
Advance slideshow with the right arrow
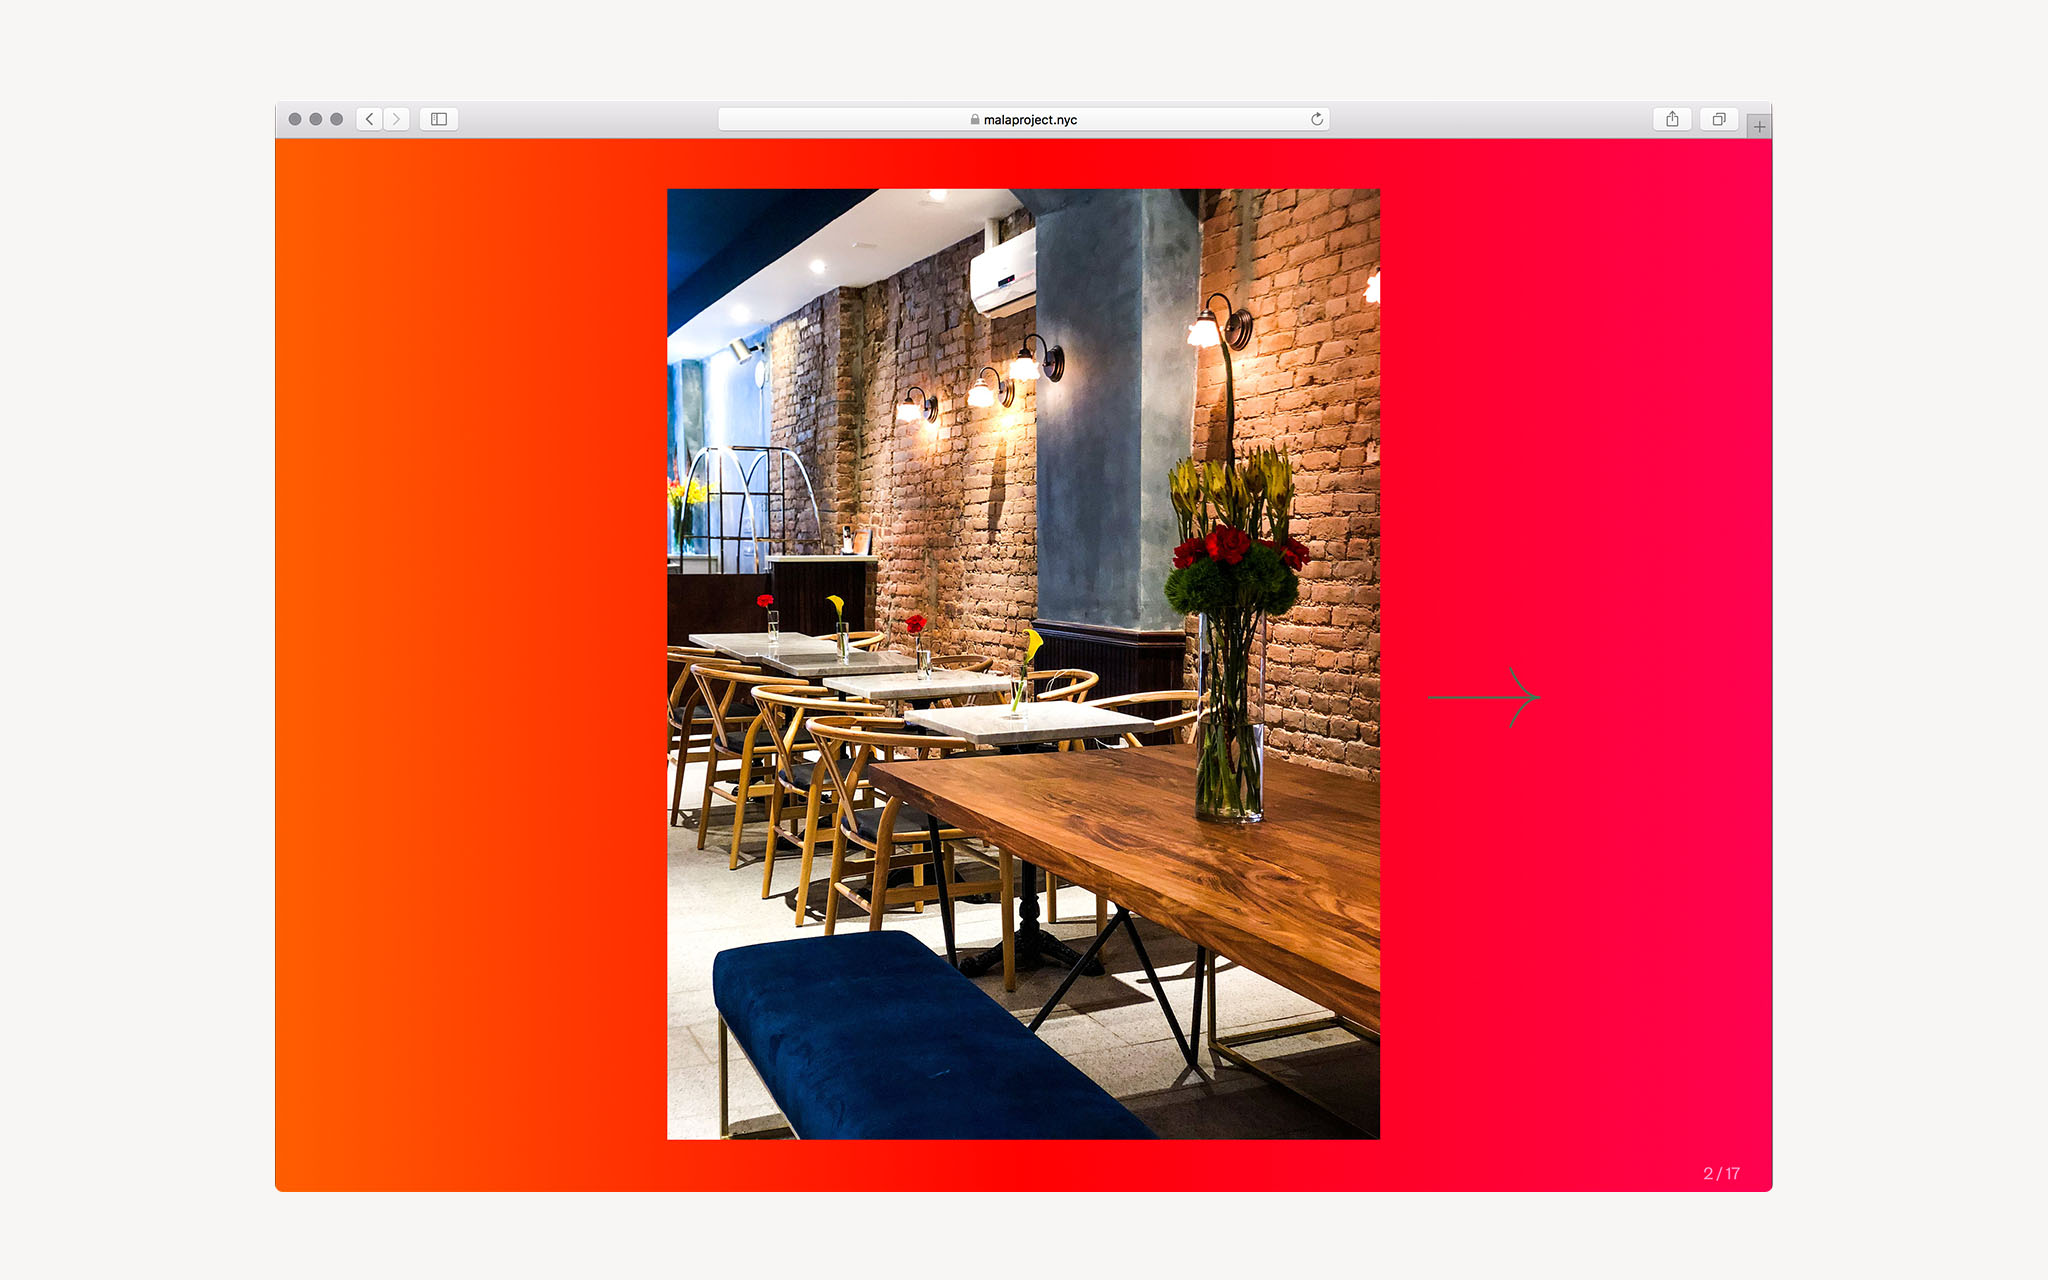point(1484,697)
